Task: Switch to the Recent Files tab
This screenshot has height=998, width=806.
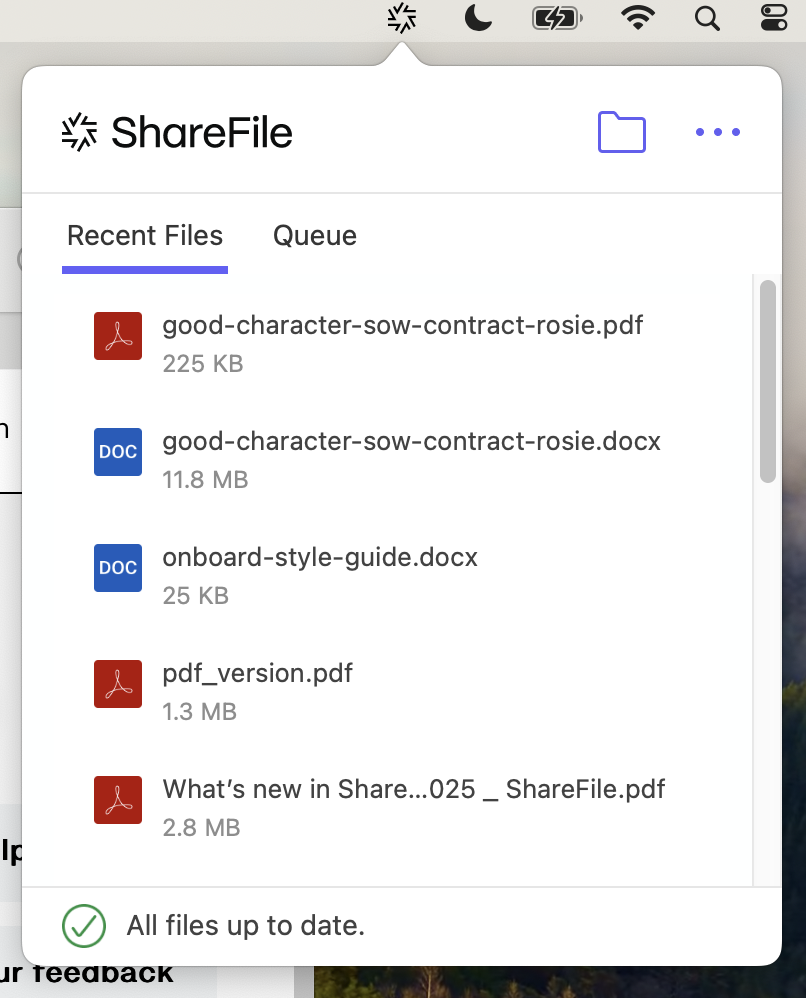Action: pos(145,236)
